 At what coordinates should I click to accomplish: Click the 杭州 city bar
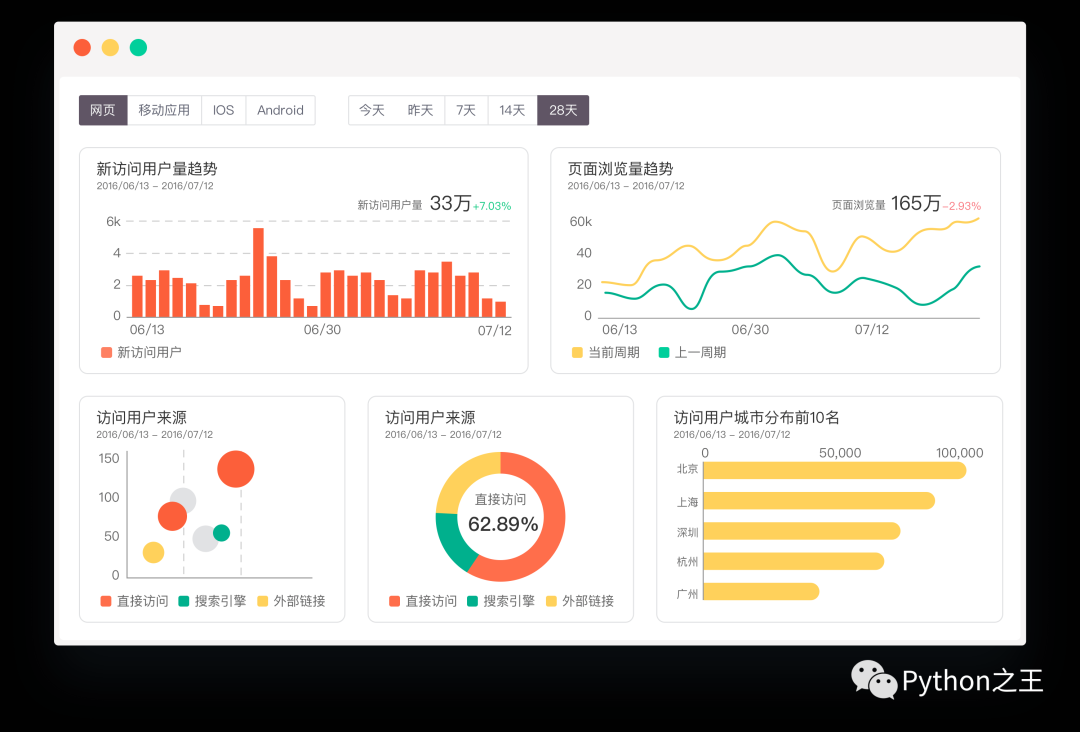coord(793,561)
